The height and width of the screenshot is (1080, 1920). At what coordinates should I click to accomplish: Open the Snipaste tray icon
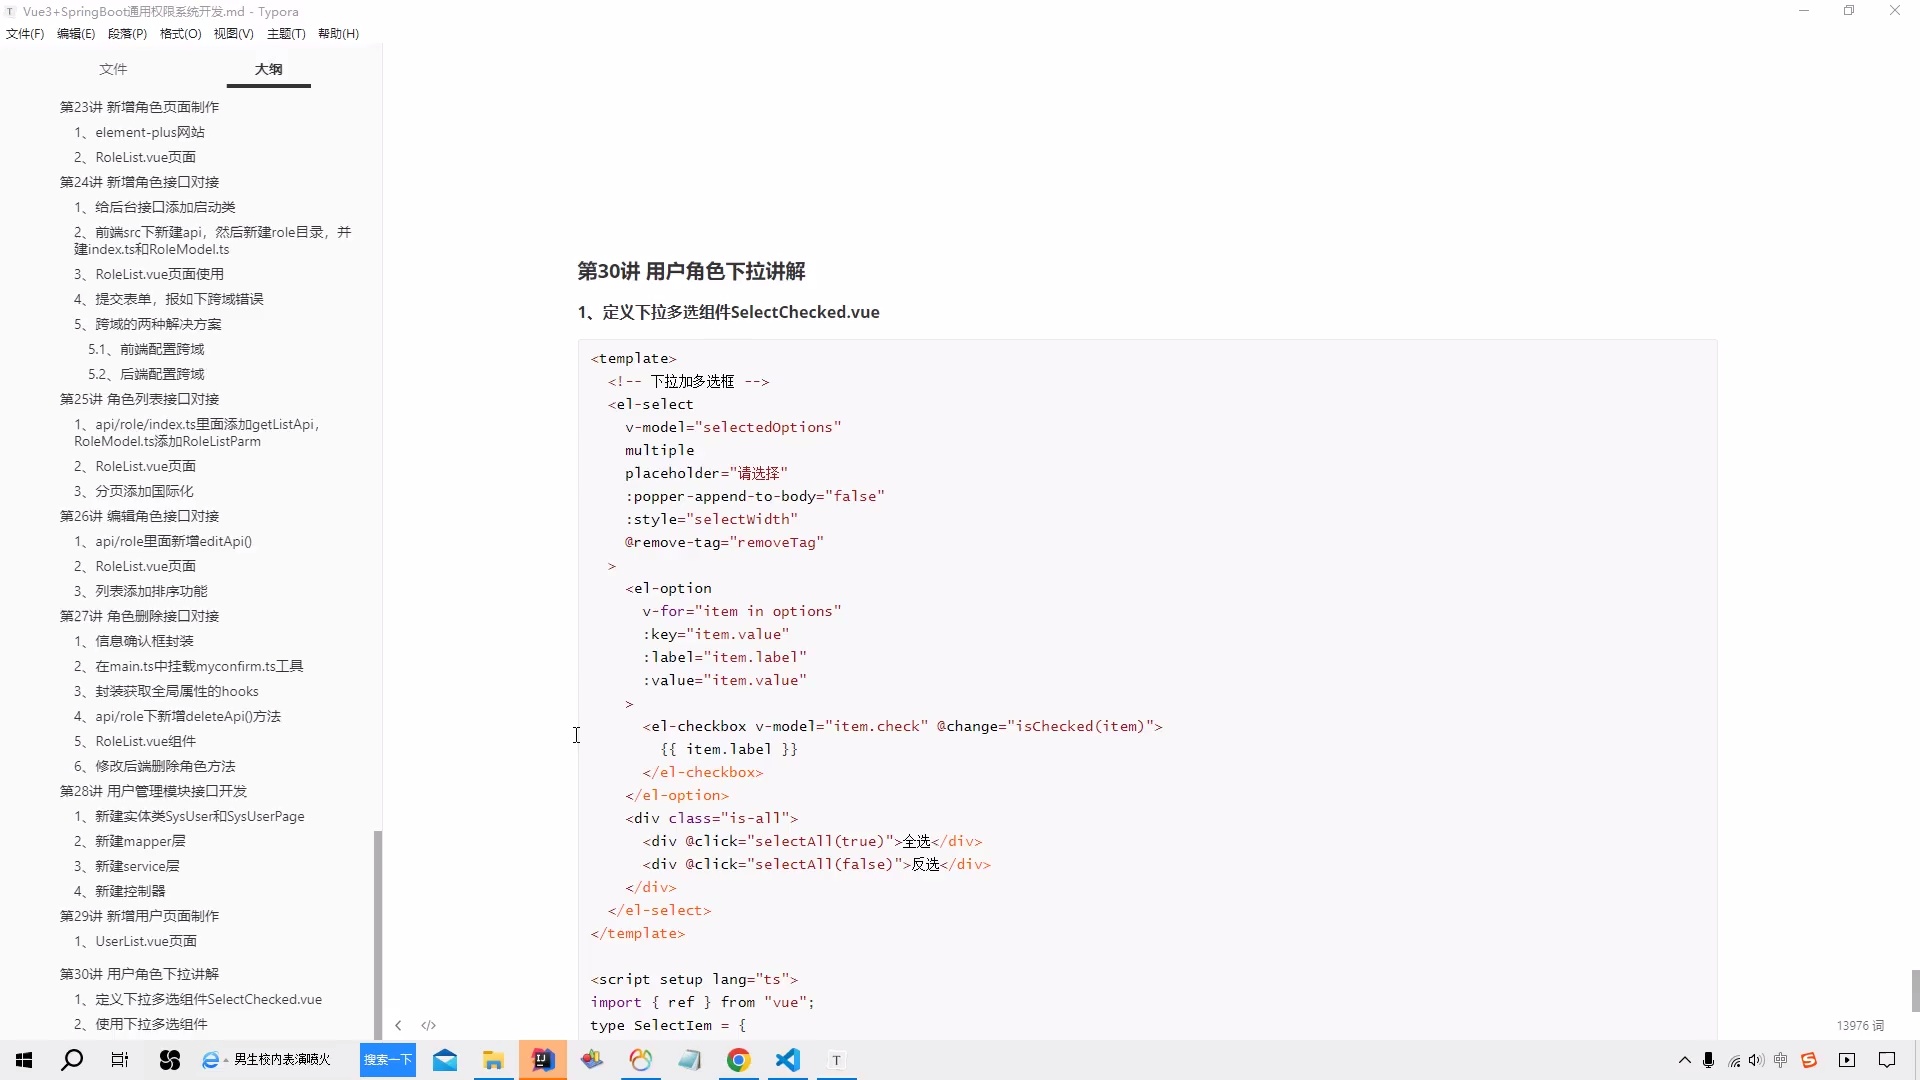[1811, 1060]
